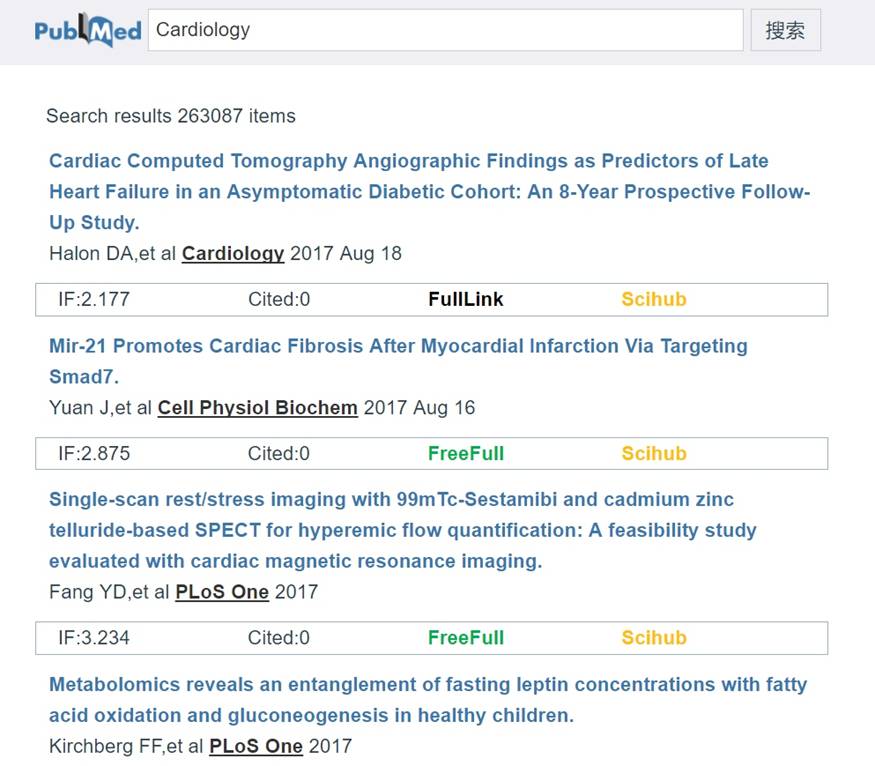This screenshot has width=875, height=766.
Task: Click the Cardiology journal link
Action: tap(232, 254)
